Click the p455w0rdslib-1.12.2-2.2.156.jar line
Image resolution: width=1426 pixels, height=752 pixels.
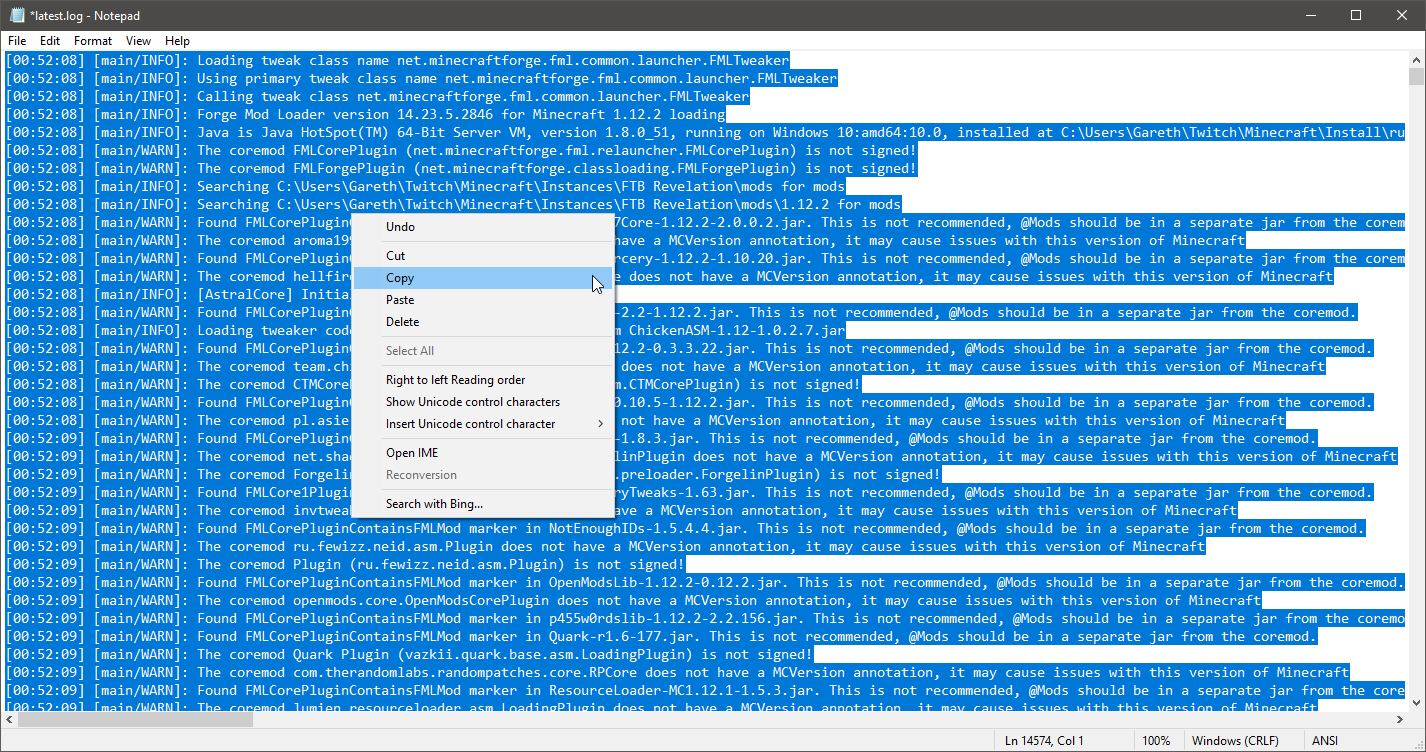pos(706,618)
